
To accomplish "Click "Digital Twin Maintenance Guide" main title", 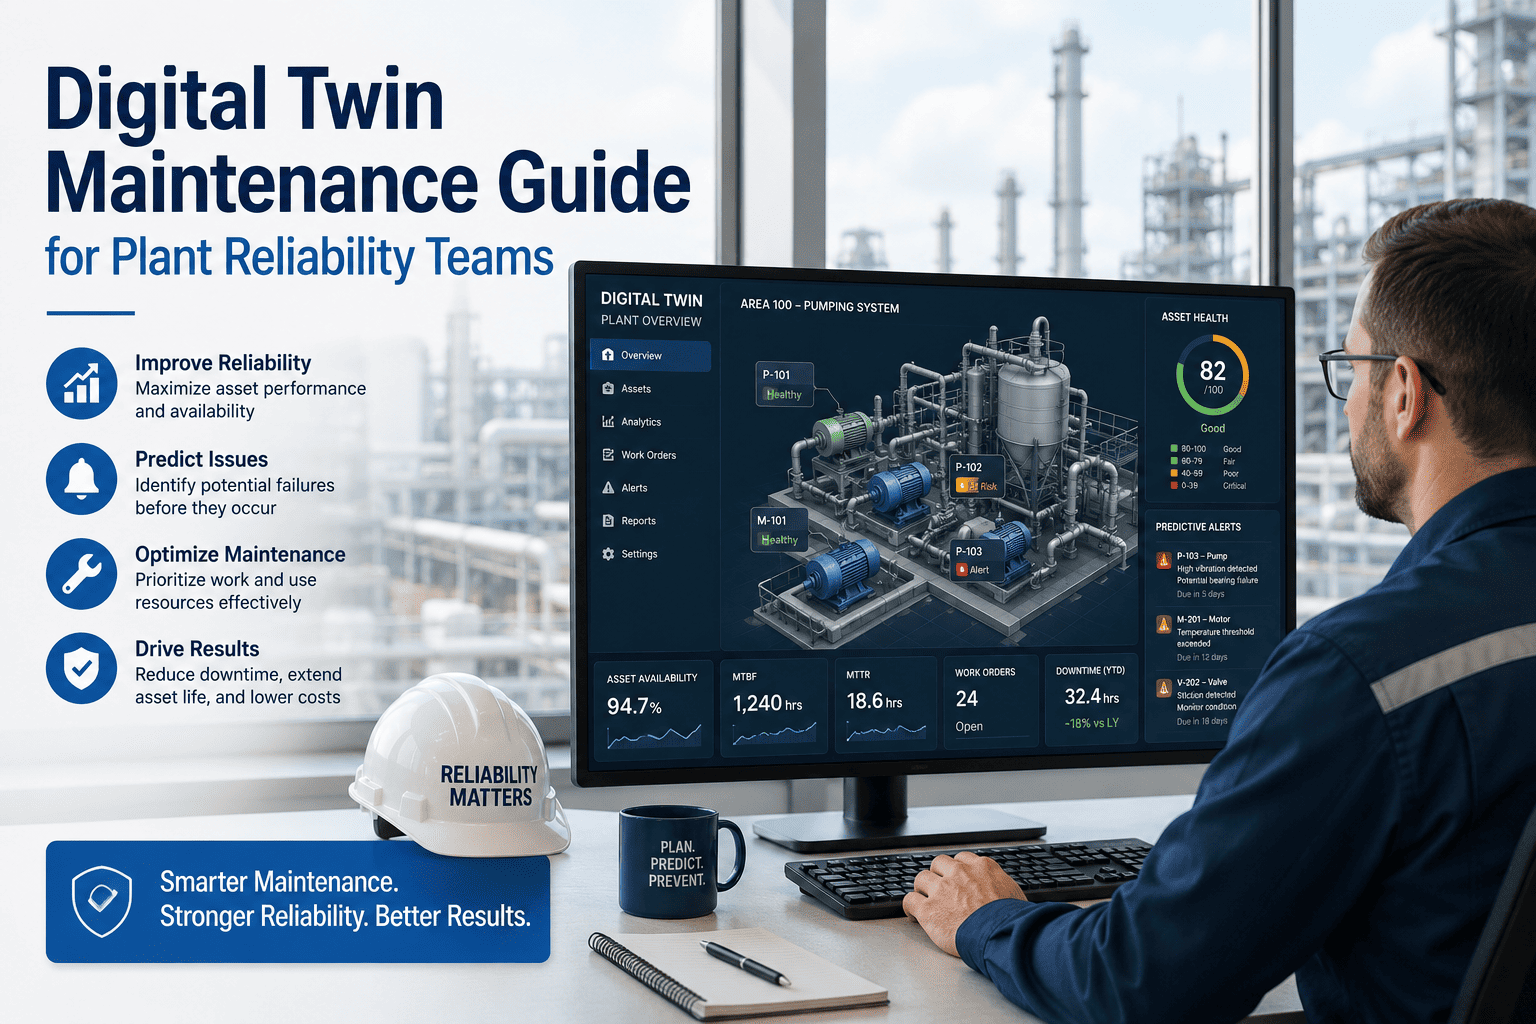I will tap(368, 141).
